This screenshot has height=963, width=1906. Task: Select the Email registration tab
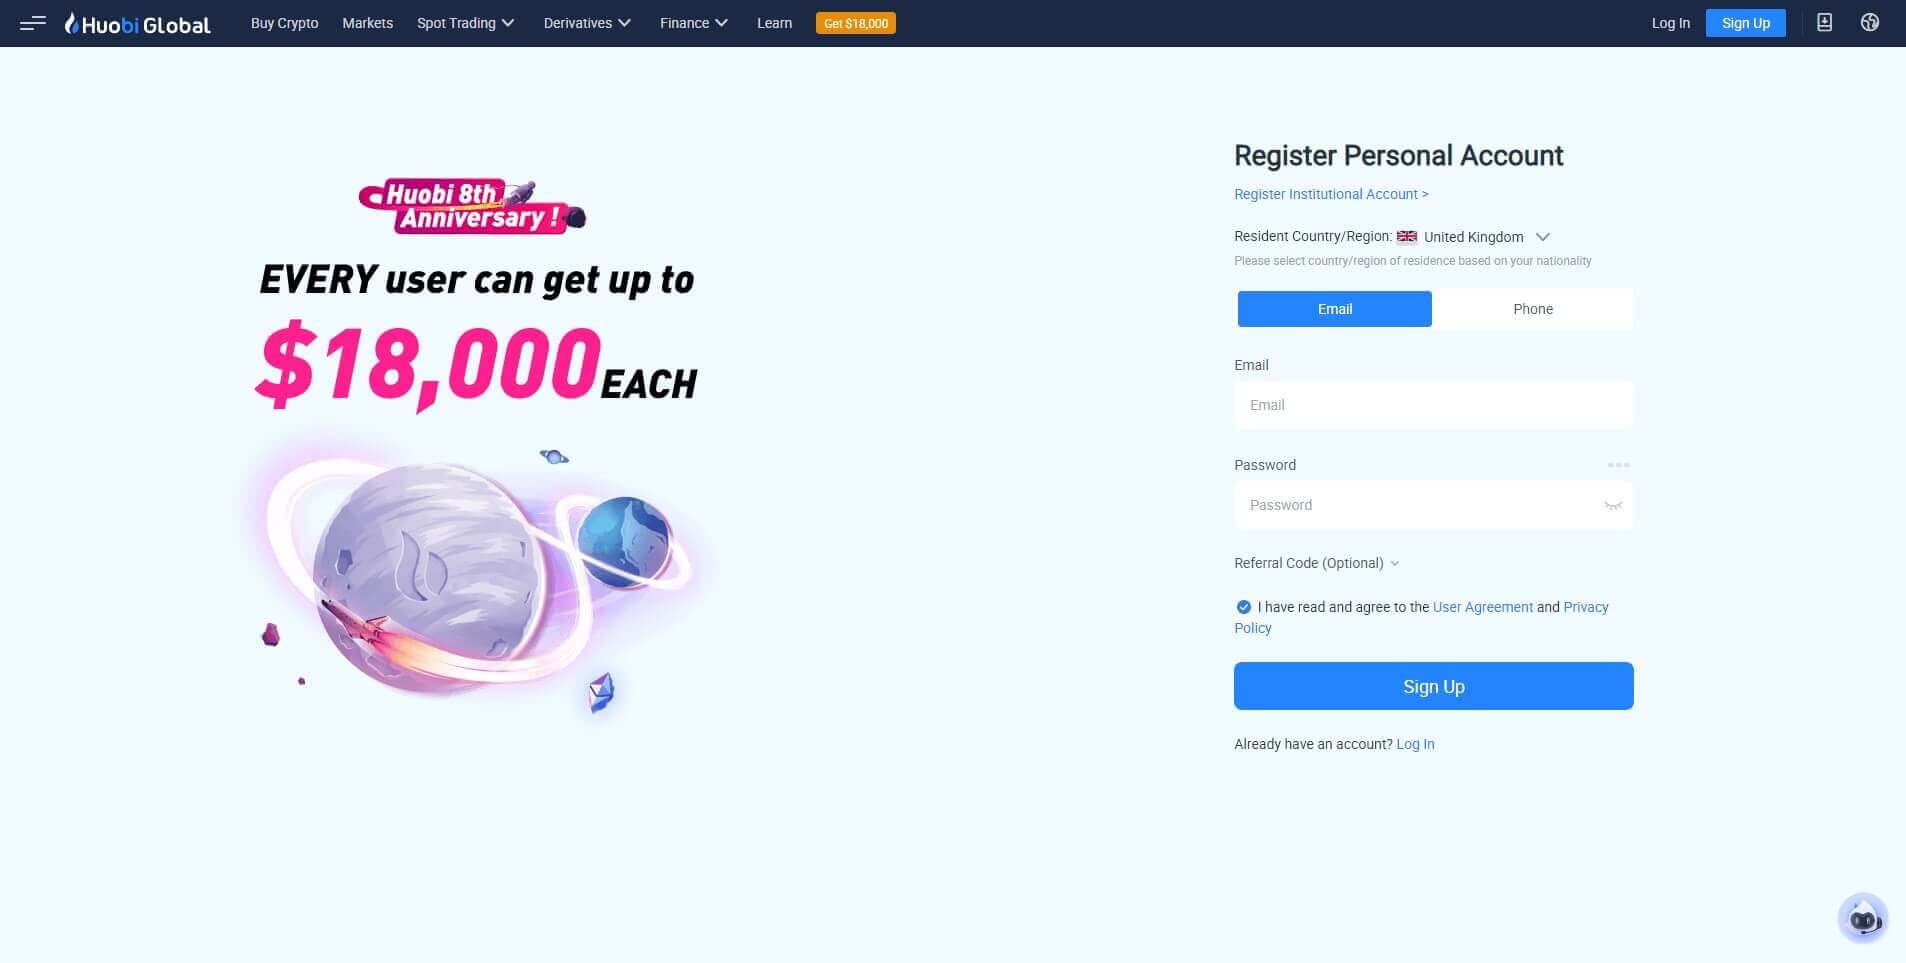1335,309
